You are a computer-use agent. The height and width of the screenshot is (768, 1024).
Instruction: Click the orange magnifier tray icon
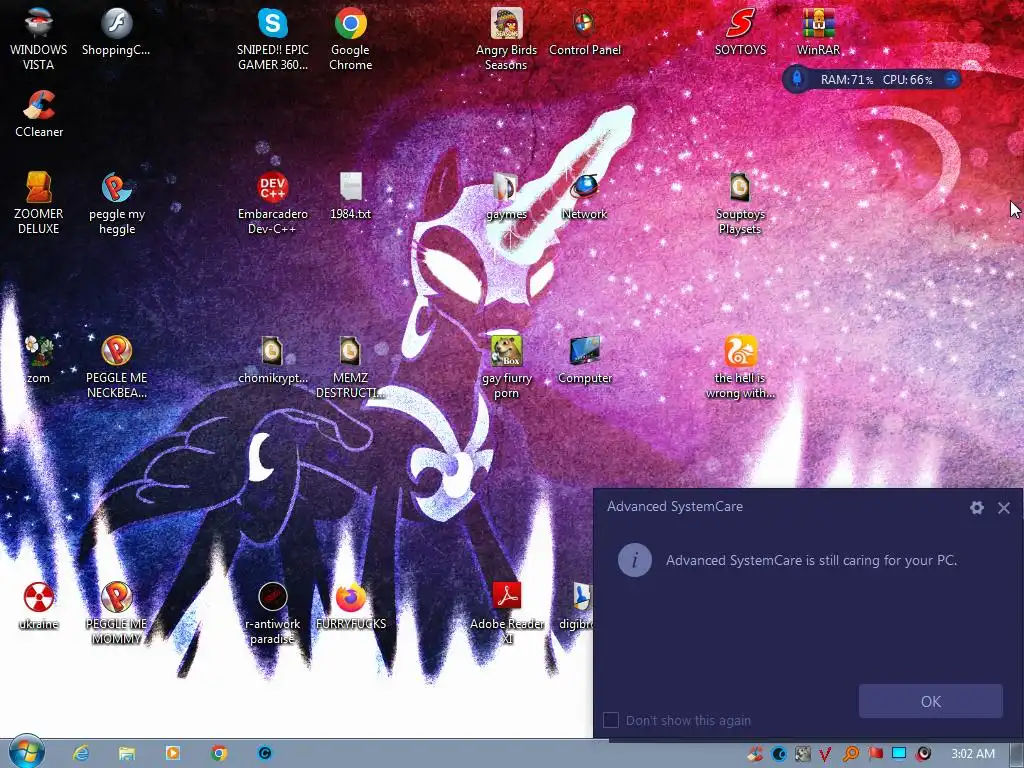[850, 754]
